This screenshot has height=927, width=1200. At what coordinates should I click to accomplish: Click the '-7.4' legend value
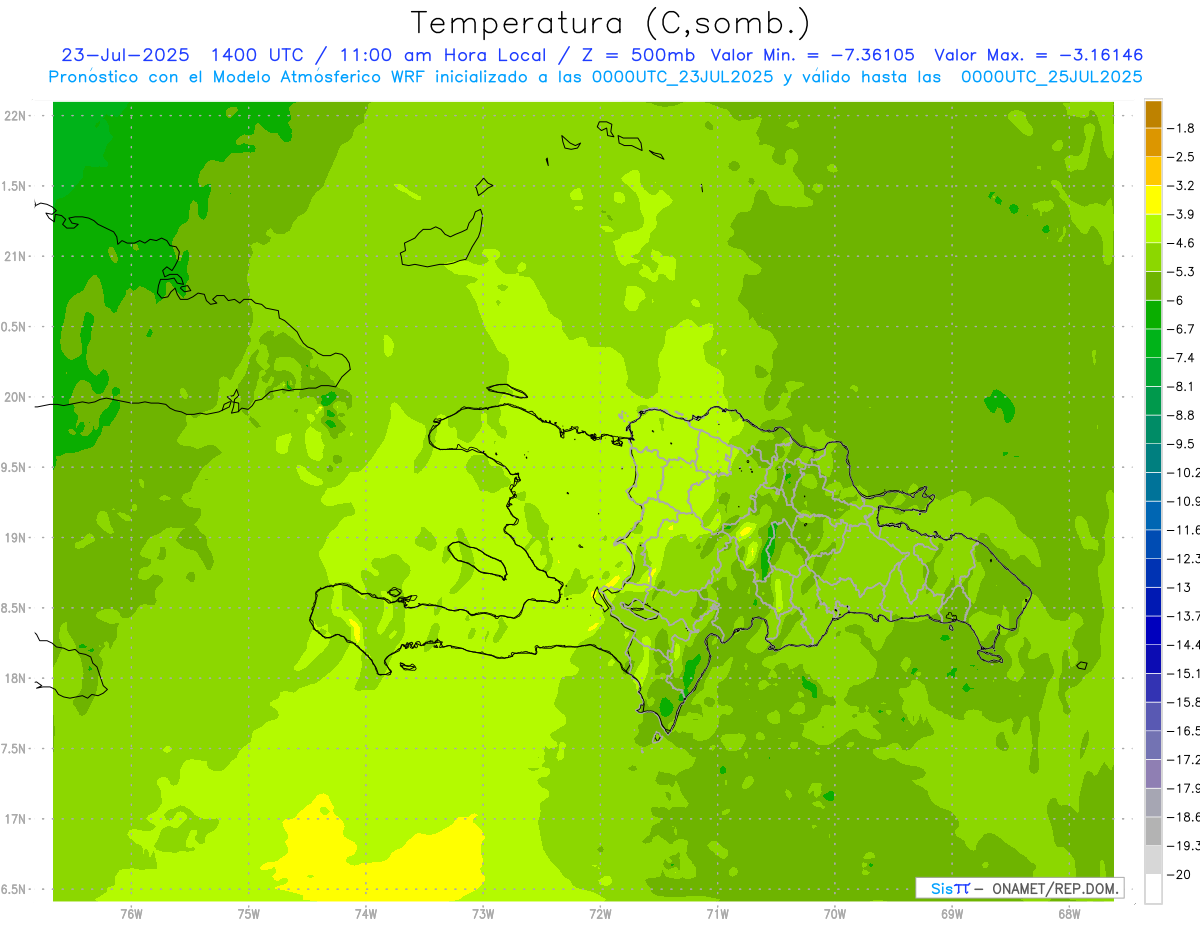tap(1182, 357)
